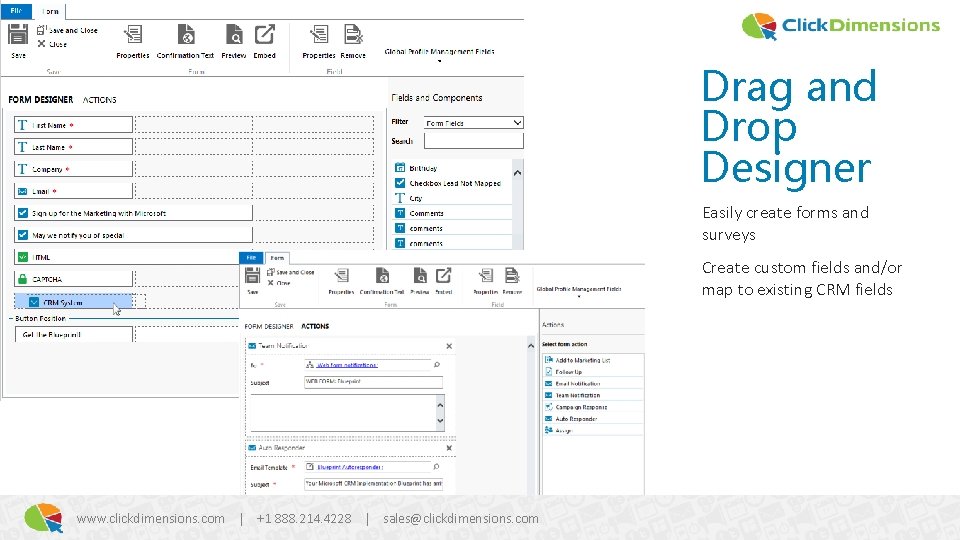This screenshot has width=960, height=540.
Task: Click lookup magnifier next to Email Template
Action: [x=436, y=467]
